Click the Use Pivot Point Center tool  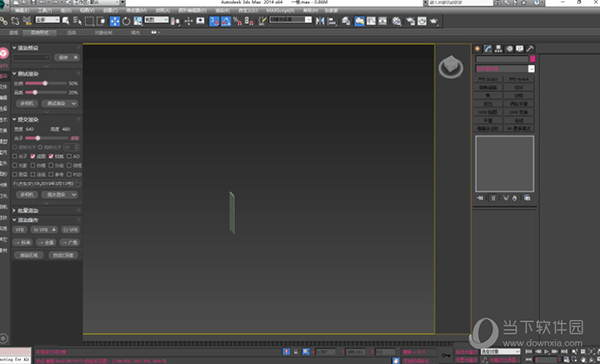pyautogui.click(x=175, y=21)
